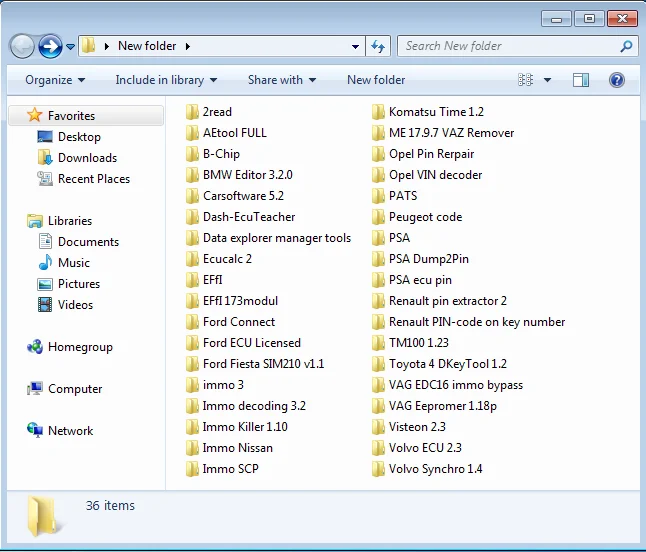
Task: Select the Ecucalc 2 folder icon
Action: click(x=192, y=259)
